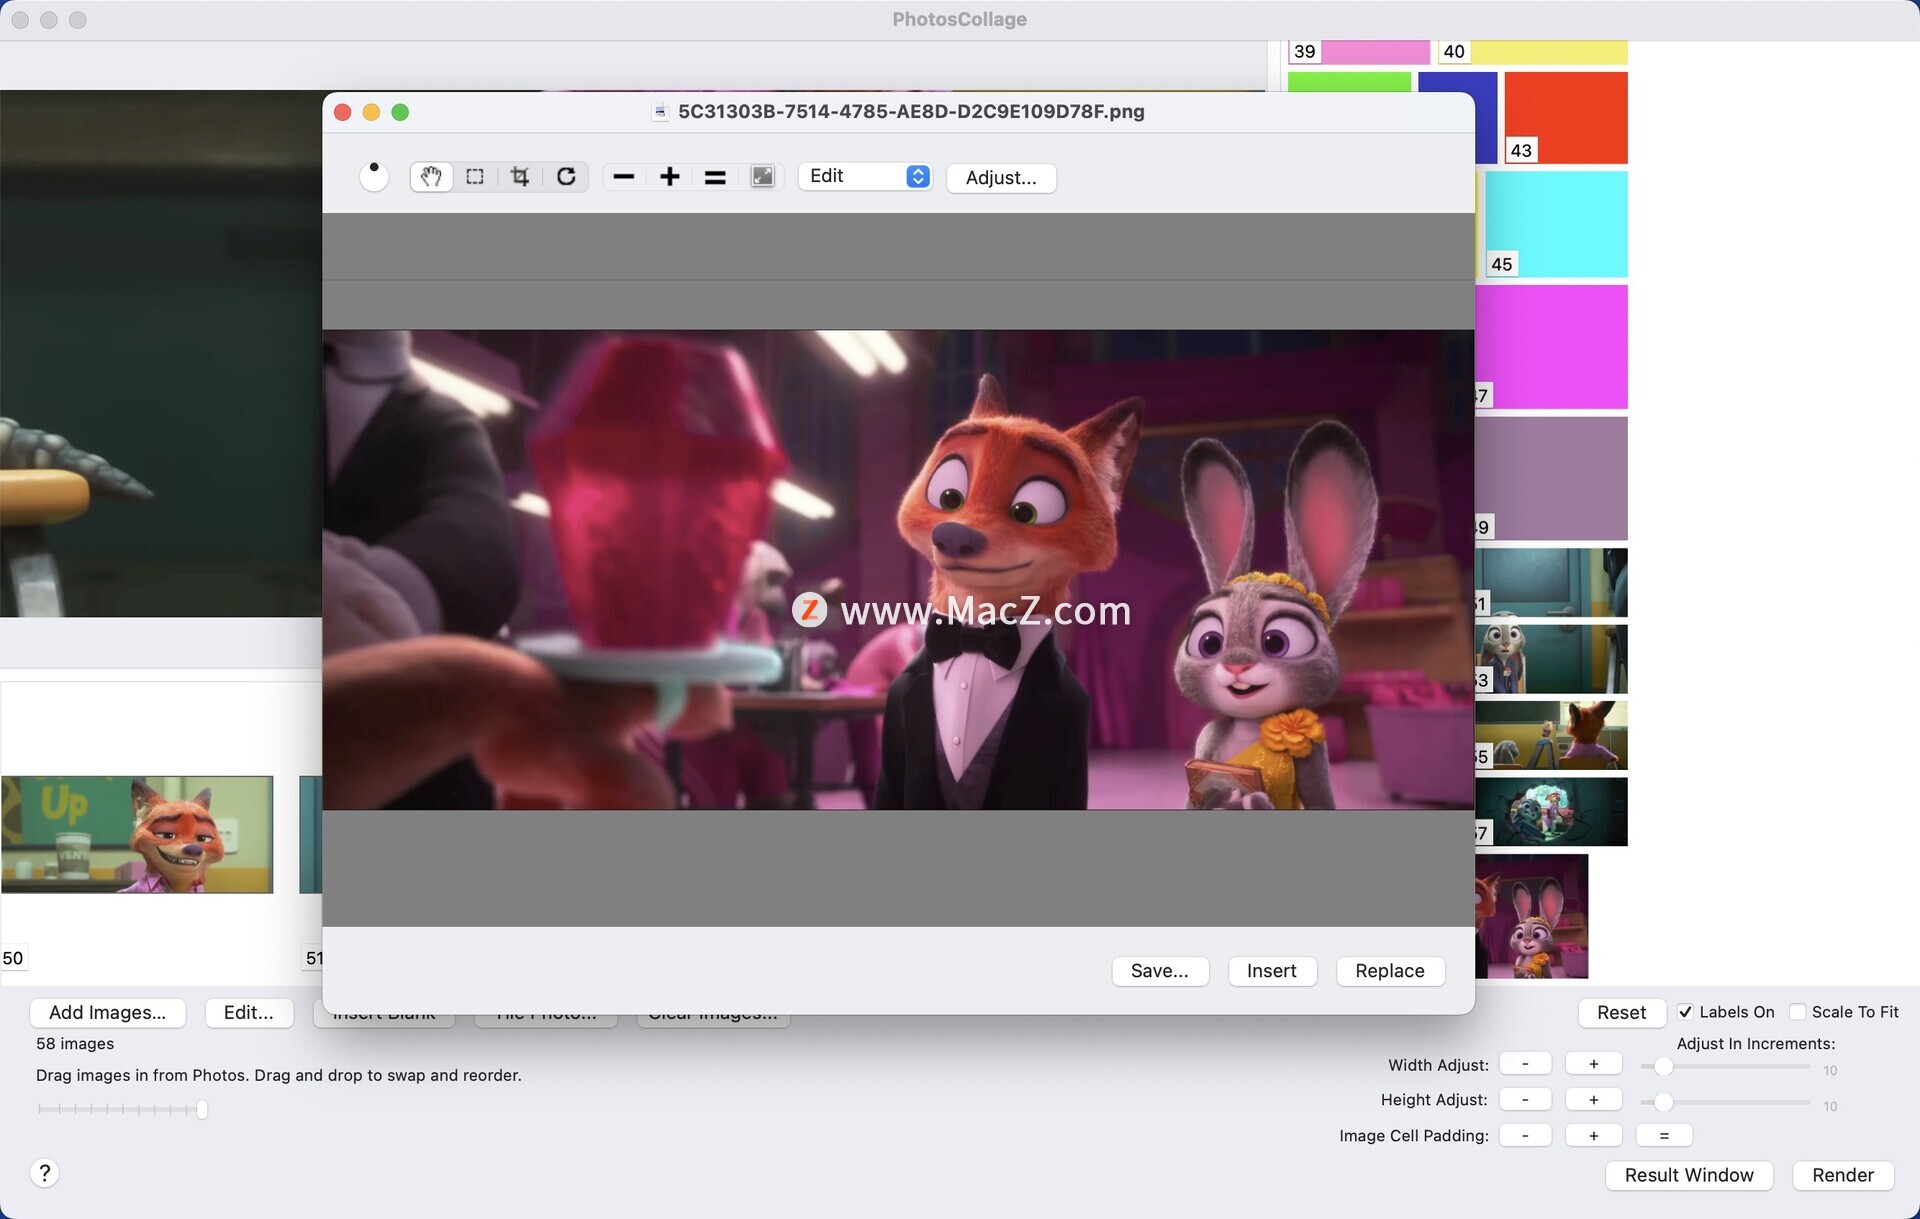Increase Width Adjust with plus
1920x1219 pixels.
[x=1593, y=1064]
